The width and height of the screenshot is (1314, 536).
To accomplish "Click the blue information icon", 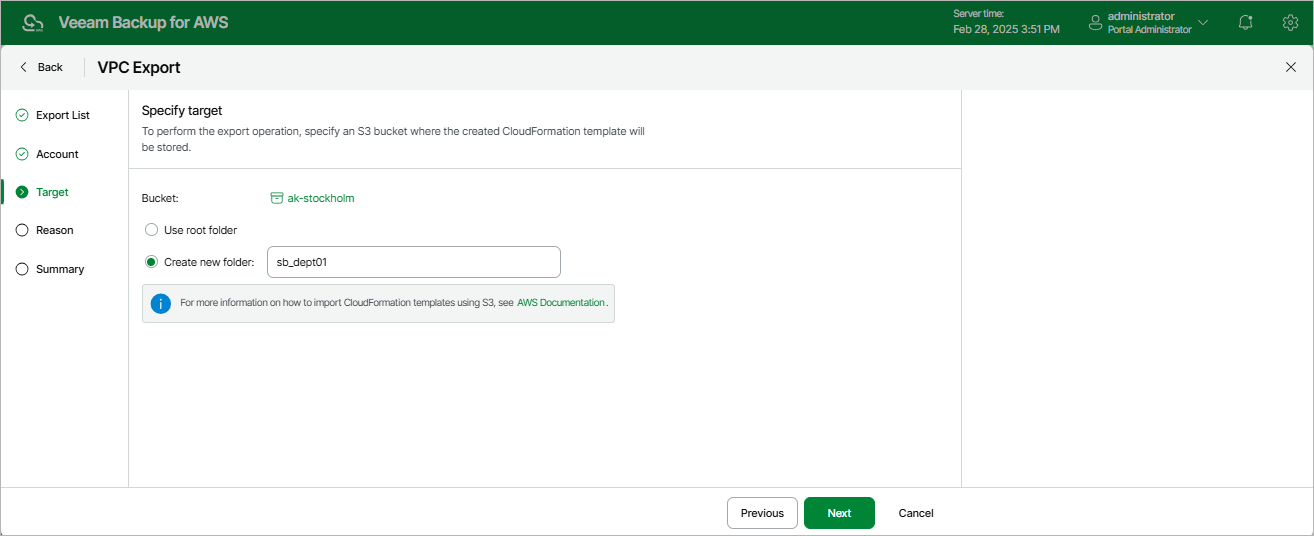I will pyautogui.click(x=160, y=303).
